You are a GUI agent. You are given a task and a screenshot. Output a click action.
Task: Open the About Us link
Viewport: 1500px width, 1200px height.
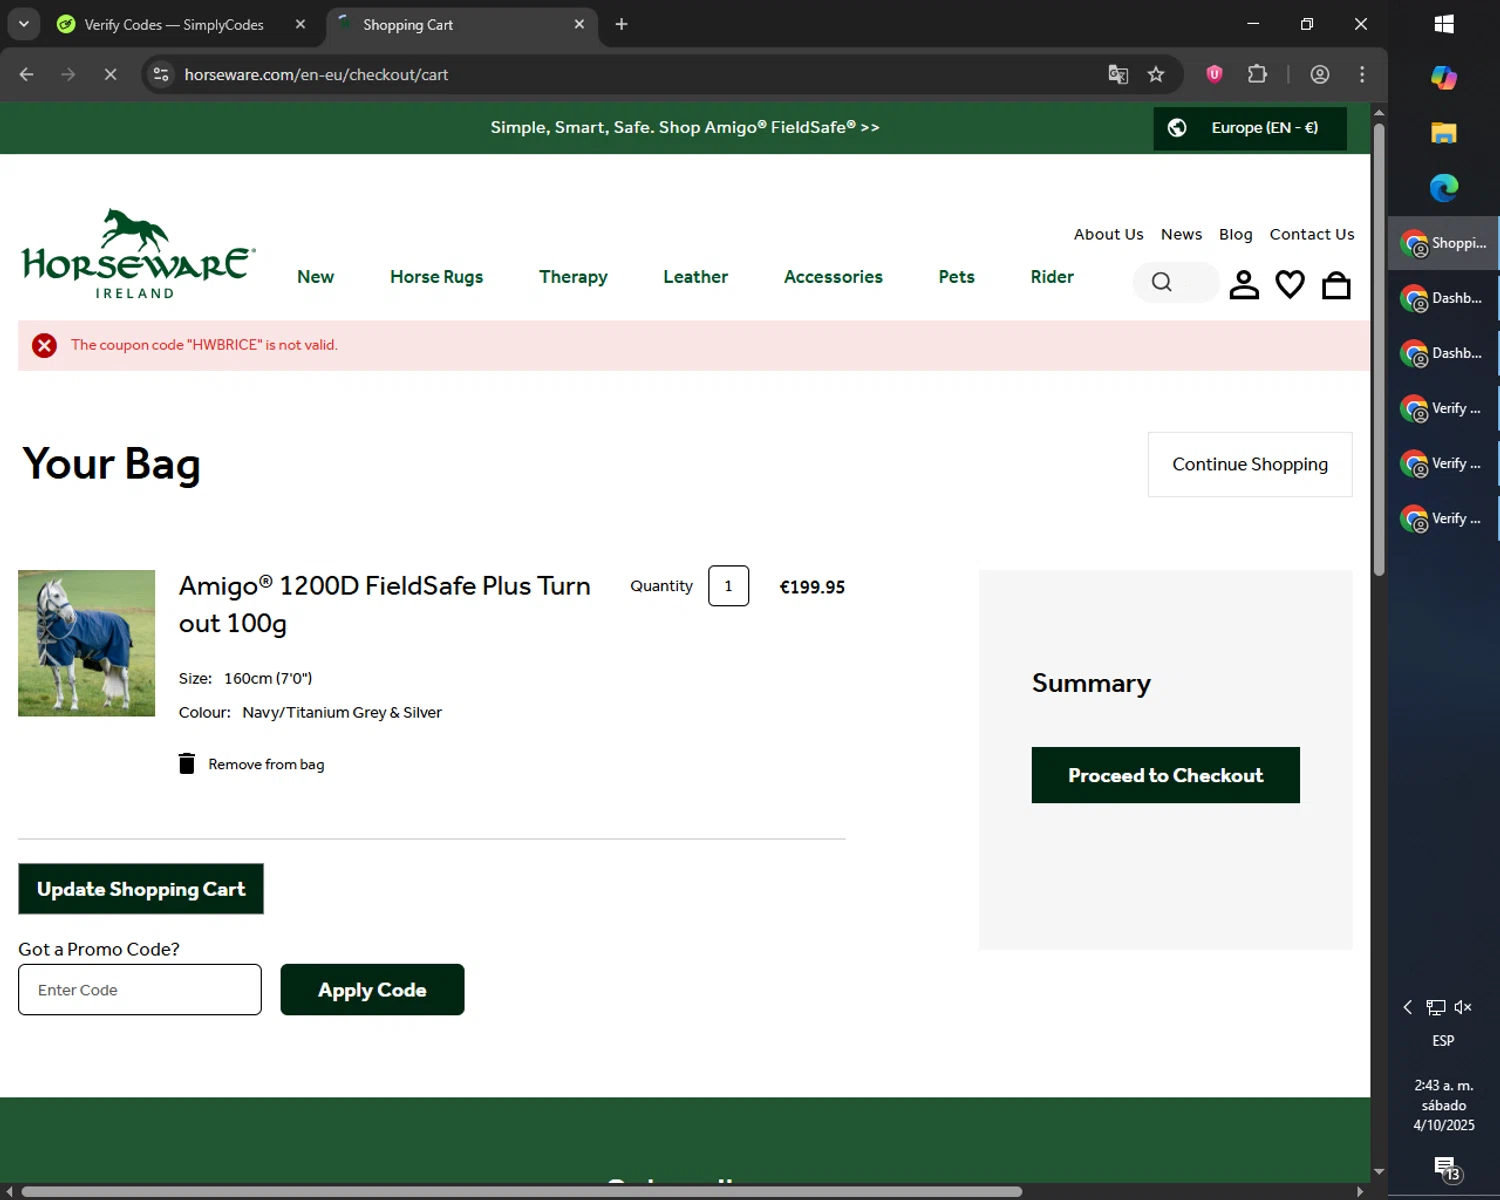tap(1108, 234)
